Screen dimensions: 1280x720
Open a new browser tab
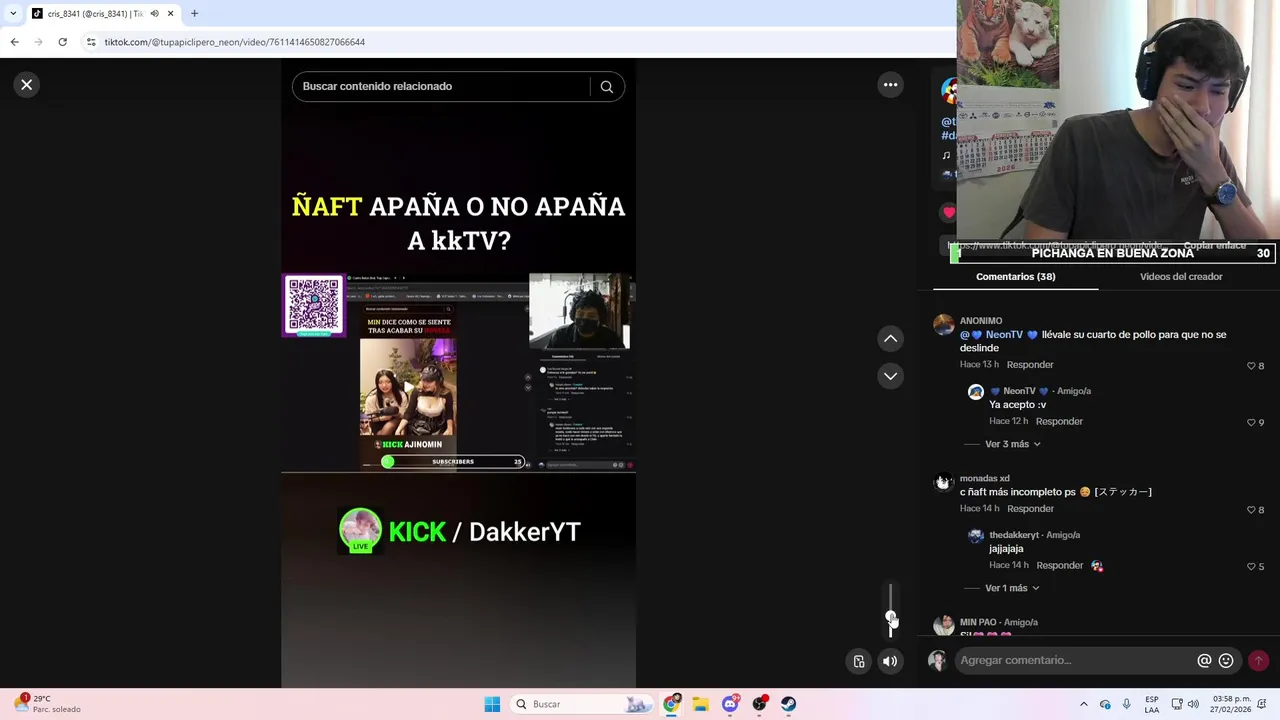pos(194,14)
